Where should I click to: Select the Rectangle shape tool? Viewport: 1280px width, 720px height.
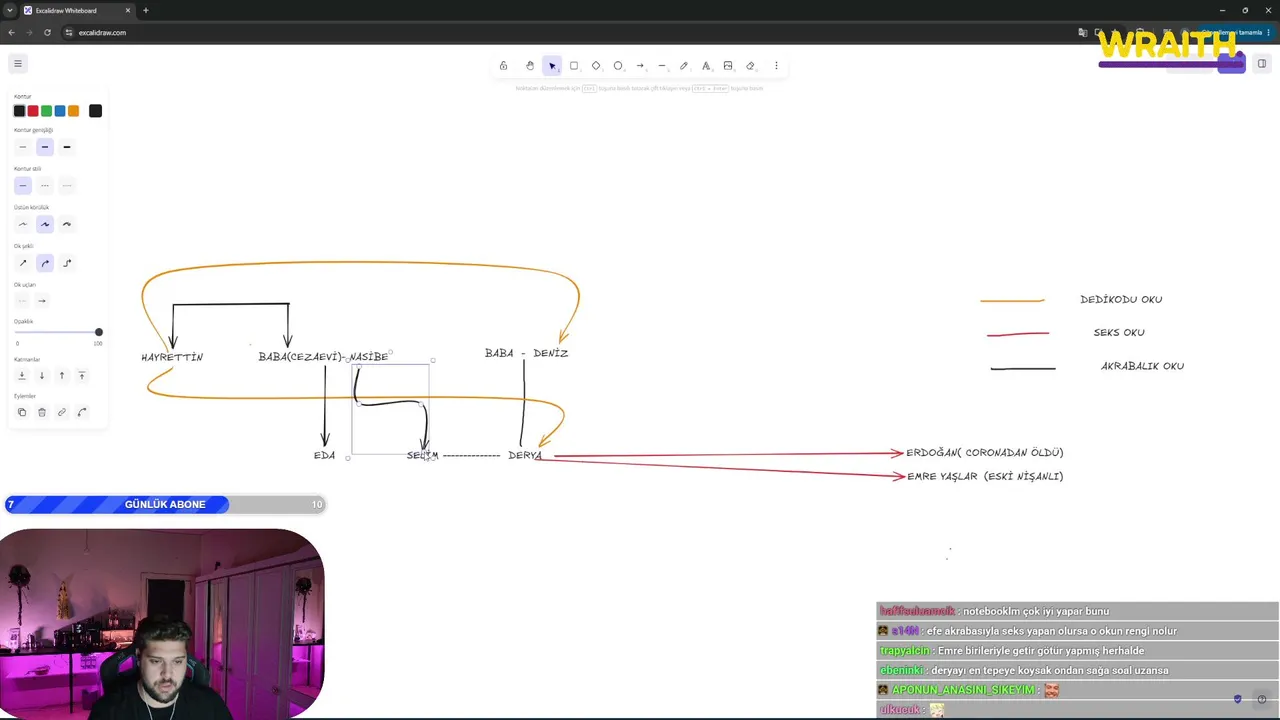(x=574, y=66)
